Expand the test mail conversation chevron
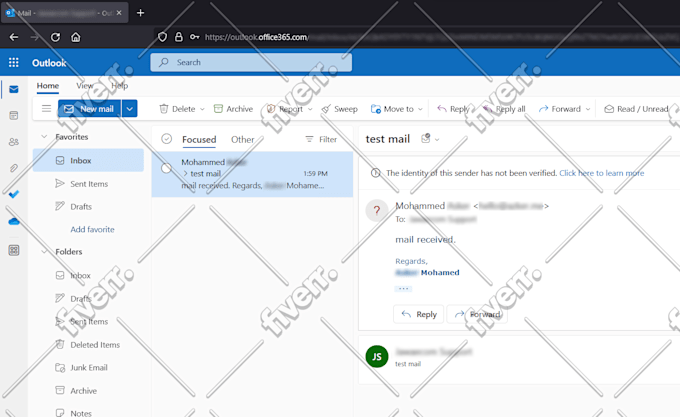680x417 pixels. click(186, 173)
